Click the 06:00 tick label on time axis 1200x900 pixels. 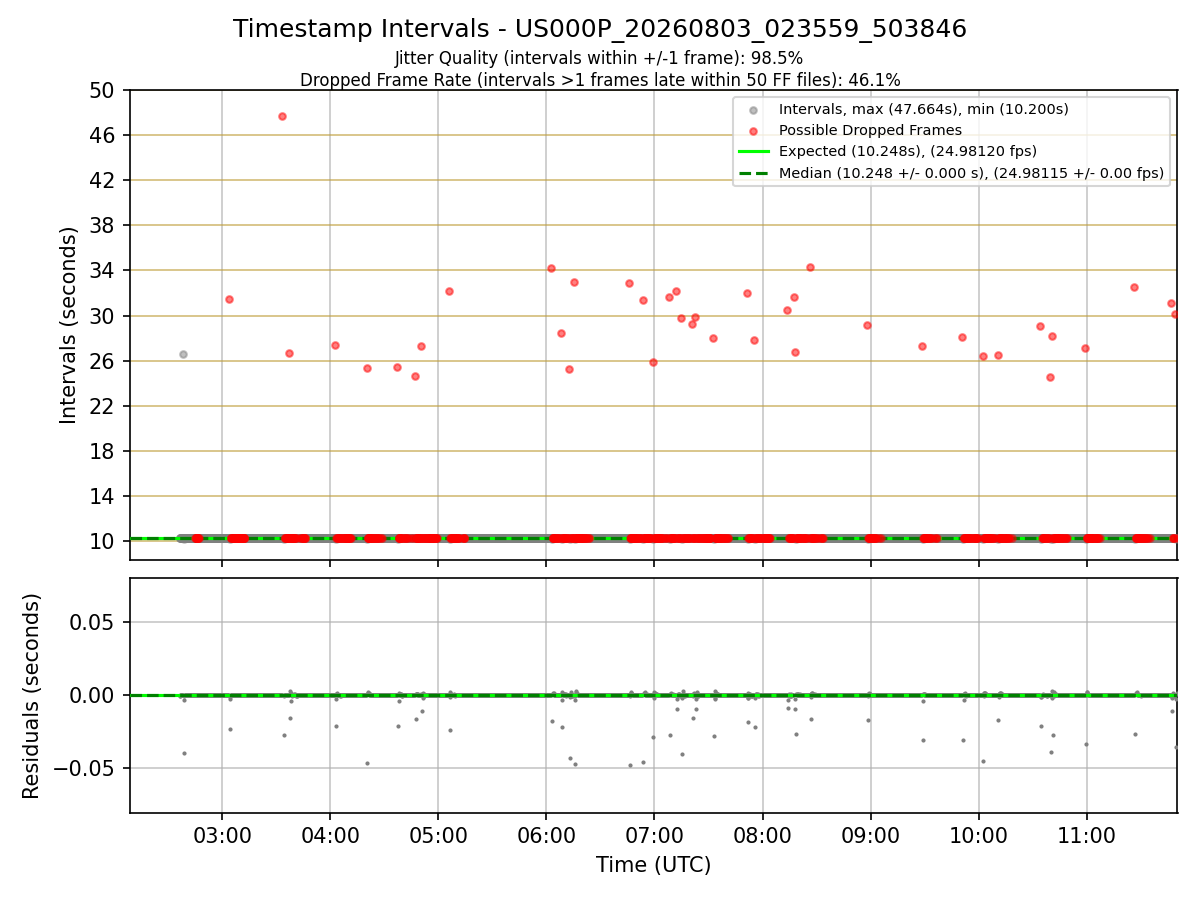click(x=546, y=835)
